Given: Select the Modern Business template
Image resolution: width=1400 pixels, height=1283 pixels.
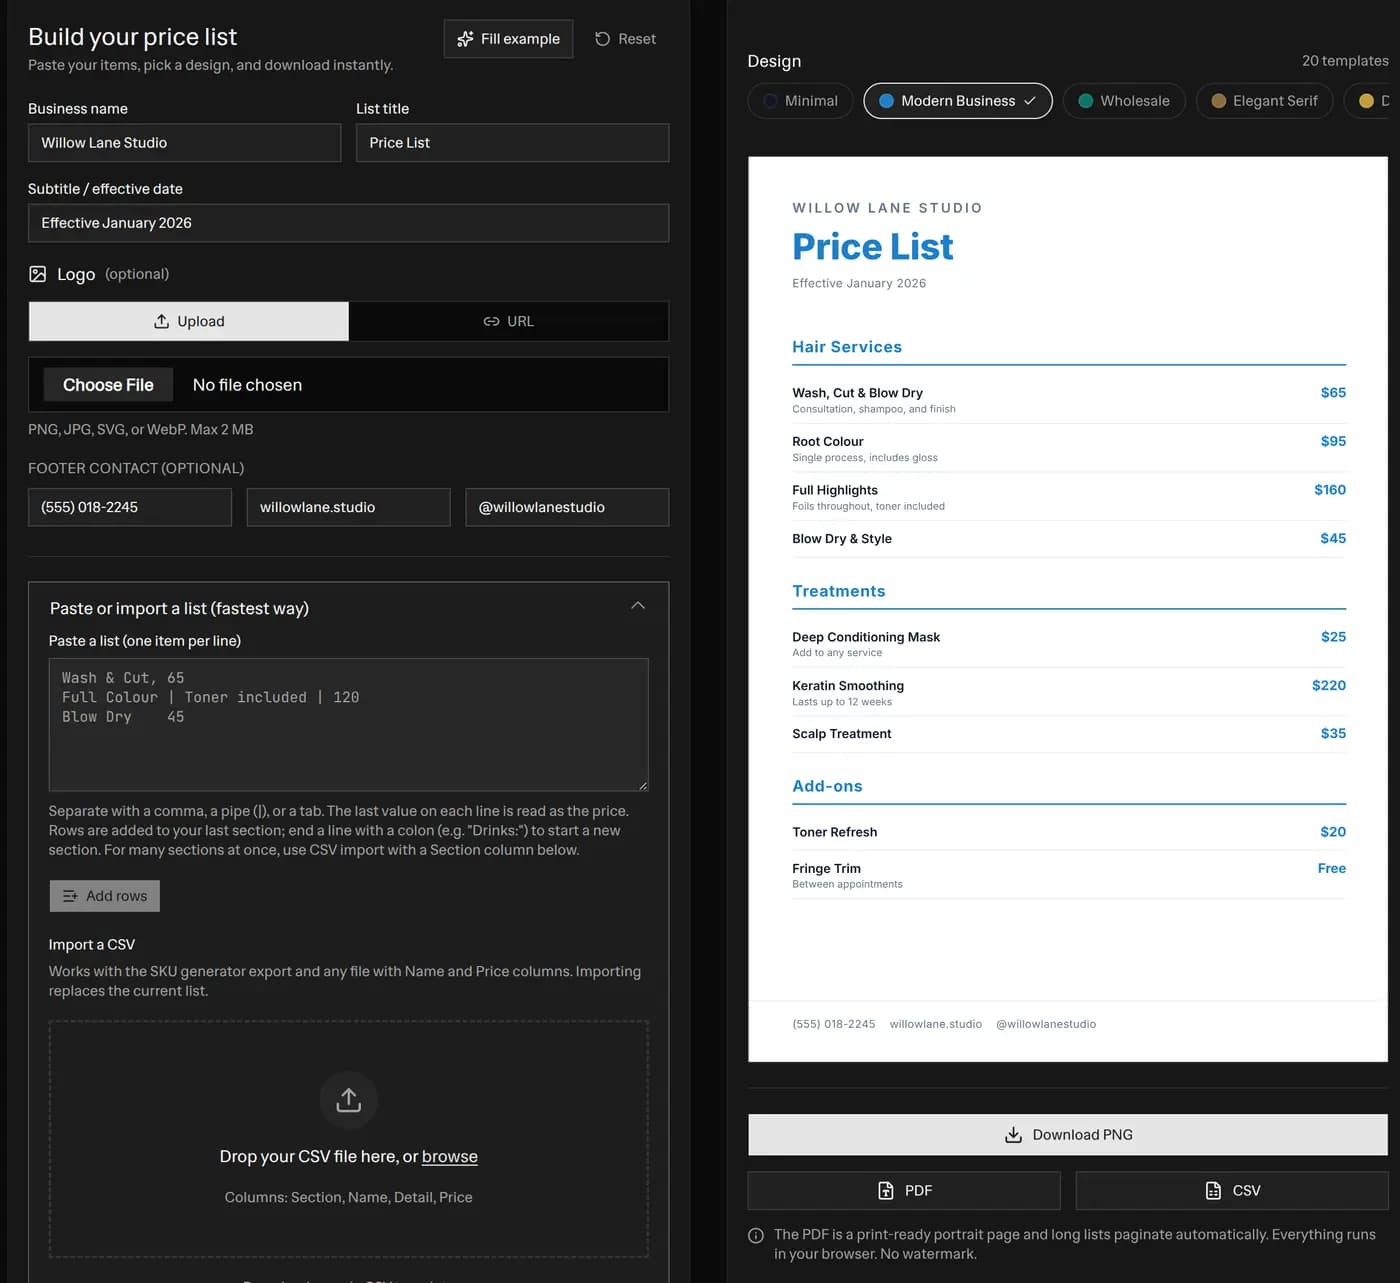Looking at the screenshot, I should [958, 101].
